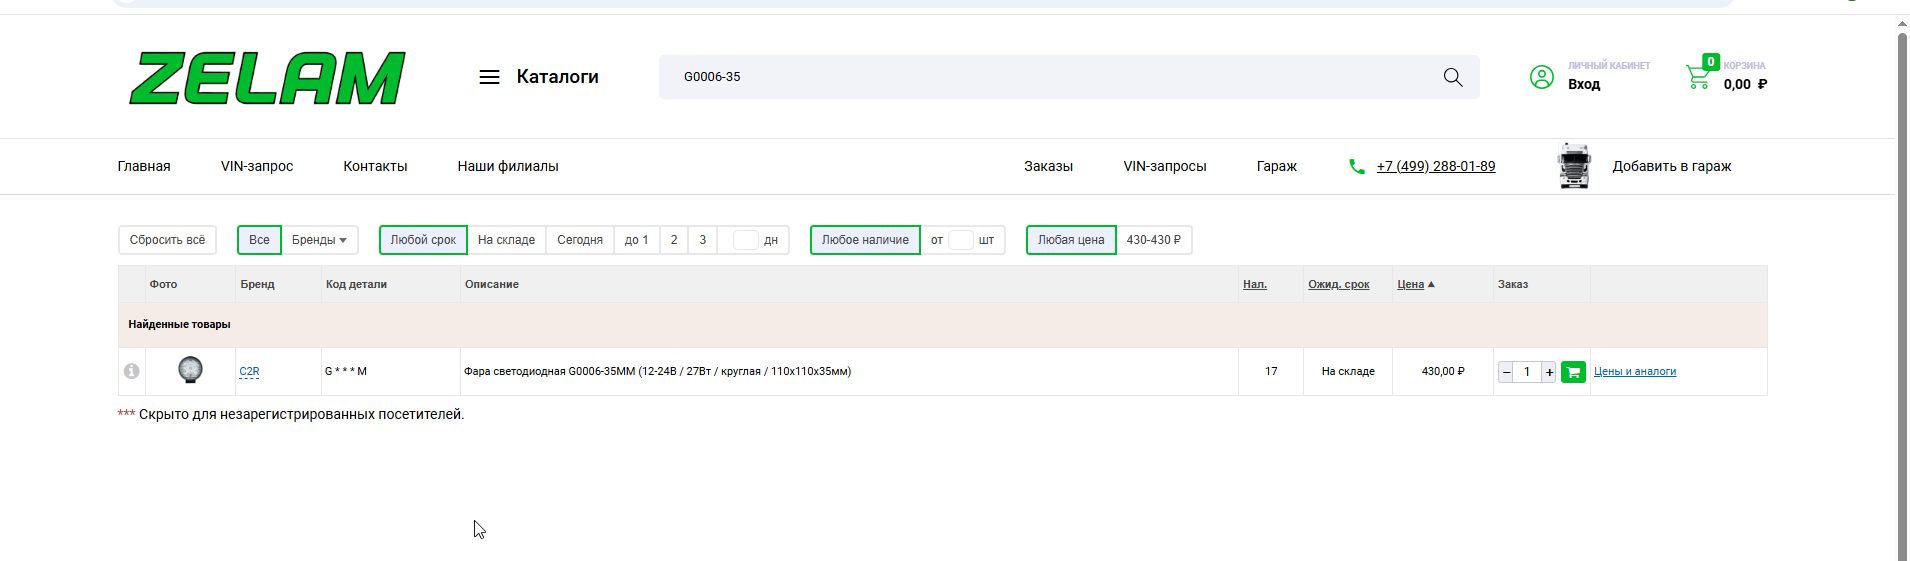Screen dimensions: 1910x561
Task: Open VIN-запрос page
Action: pyautogui.click(x=257, y=167)
